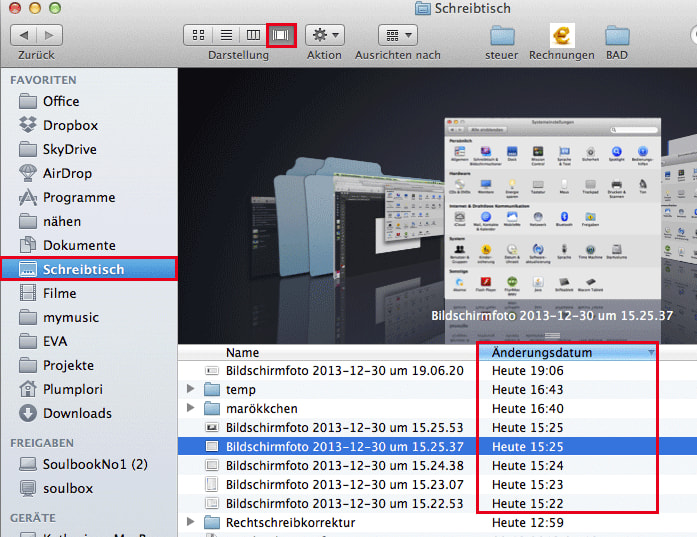This screenshot has height=537, width=697.
Task: Click the Heute 16:43 date cell
Action: [528, 389]
